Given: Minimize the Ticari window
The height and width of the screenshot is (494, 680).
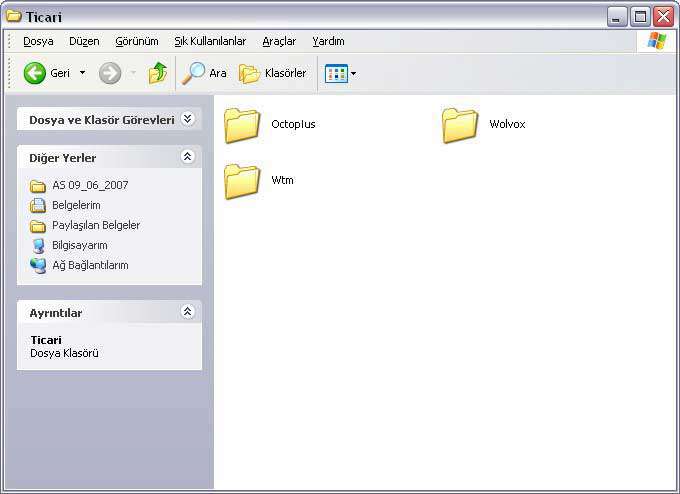Looking at the screenshot, I should pos(616,17).
